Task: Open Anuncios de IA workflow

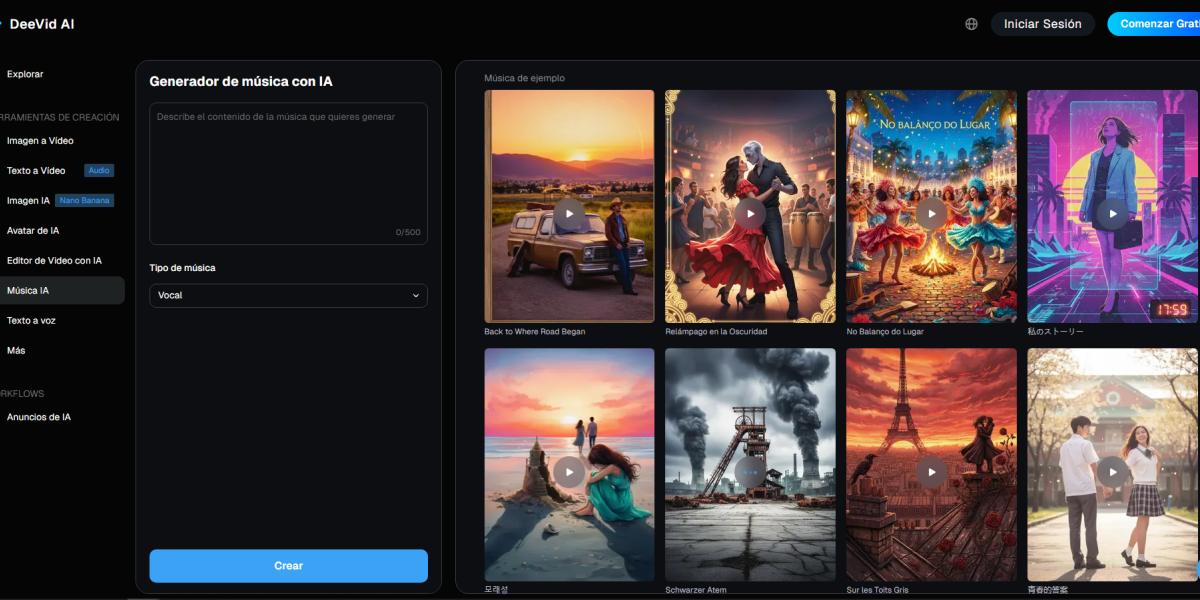Action: tap(39, 417)
